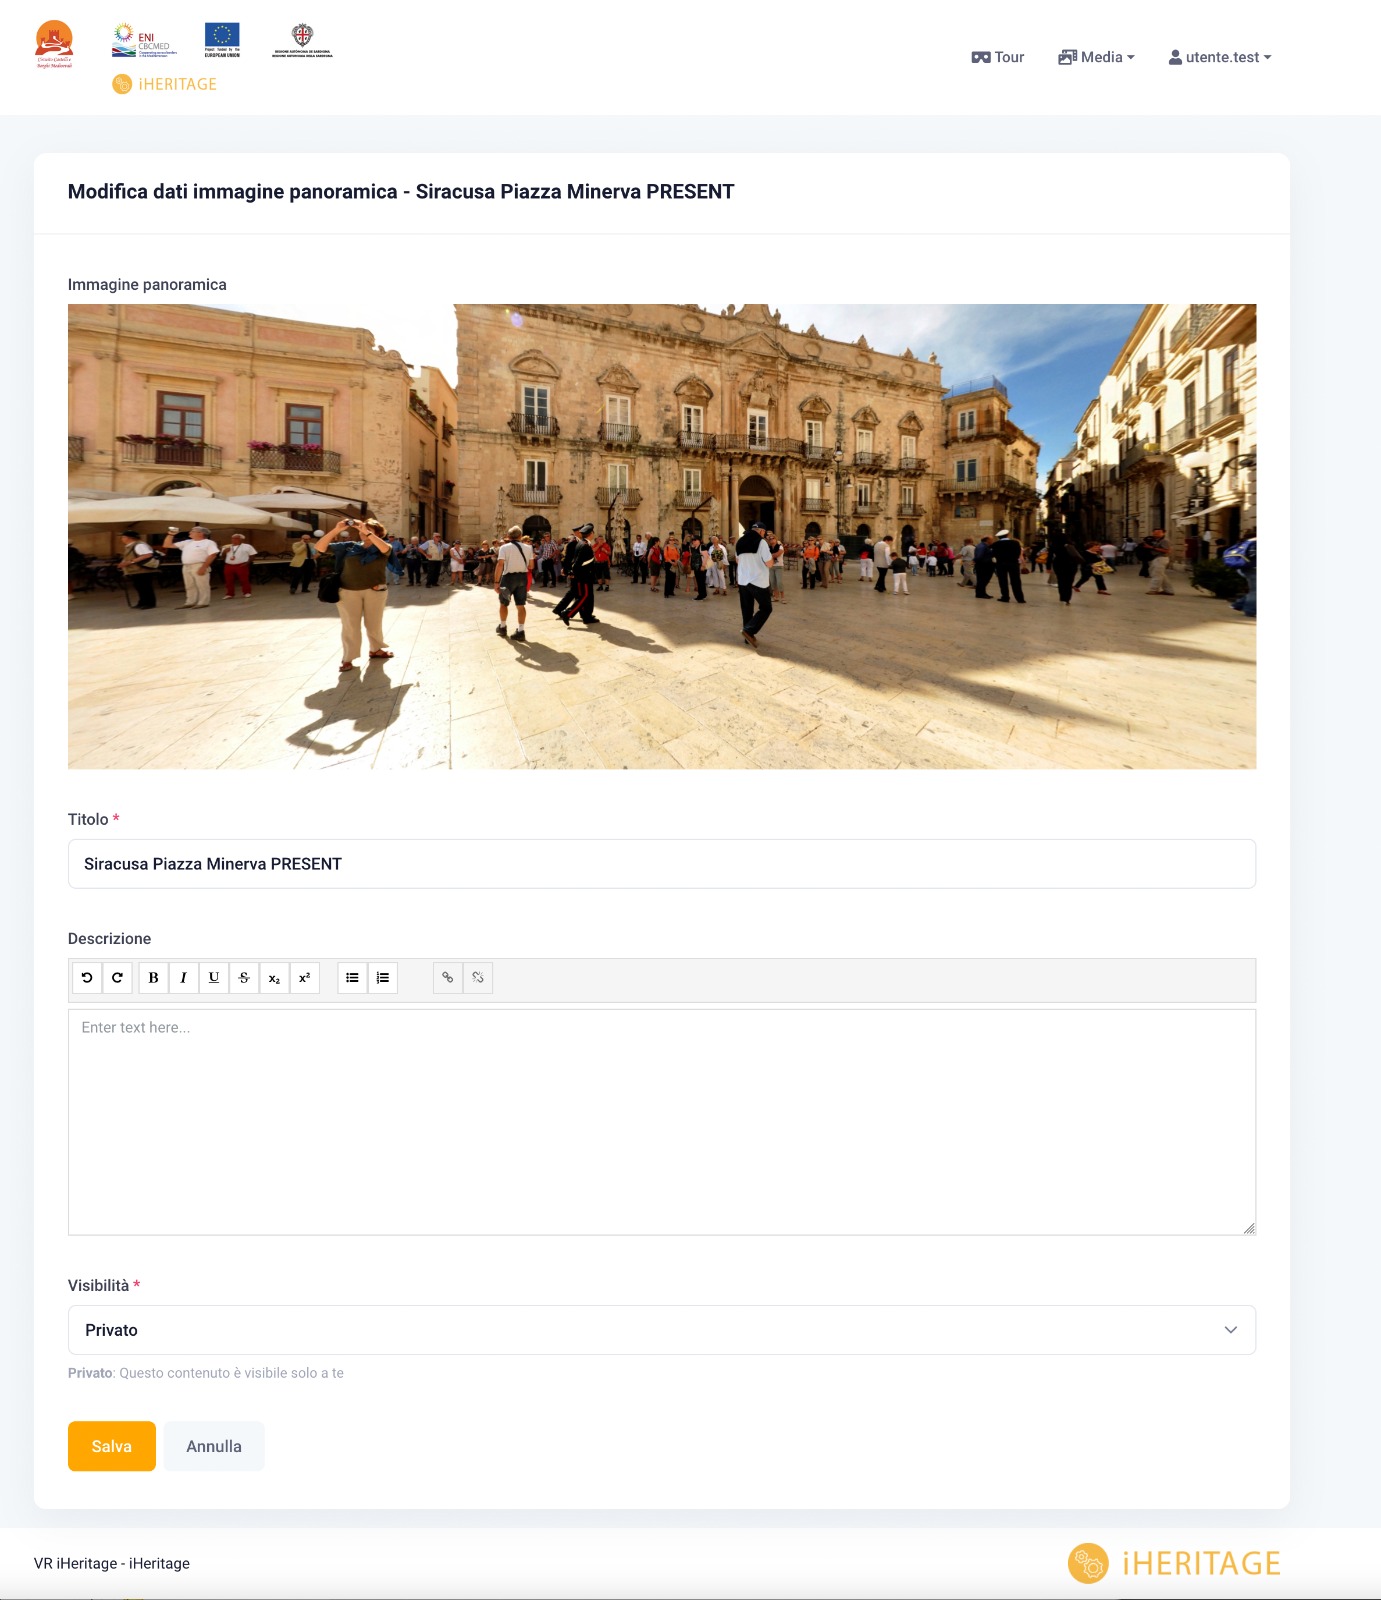Apply subscript formatting

click(274, 978)
